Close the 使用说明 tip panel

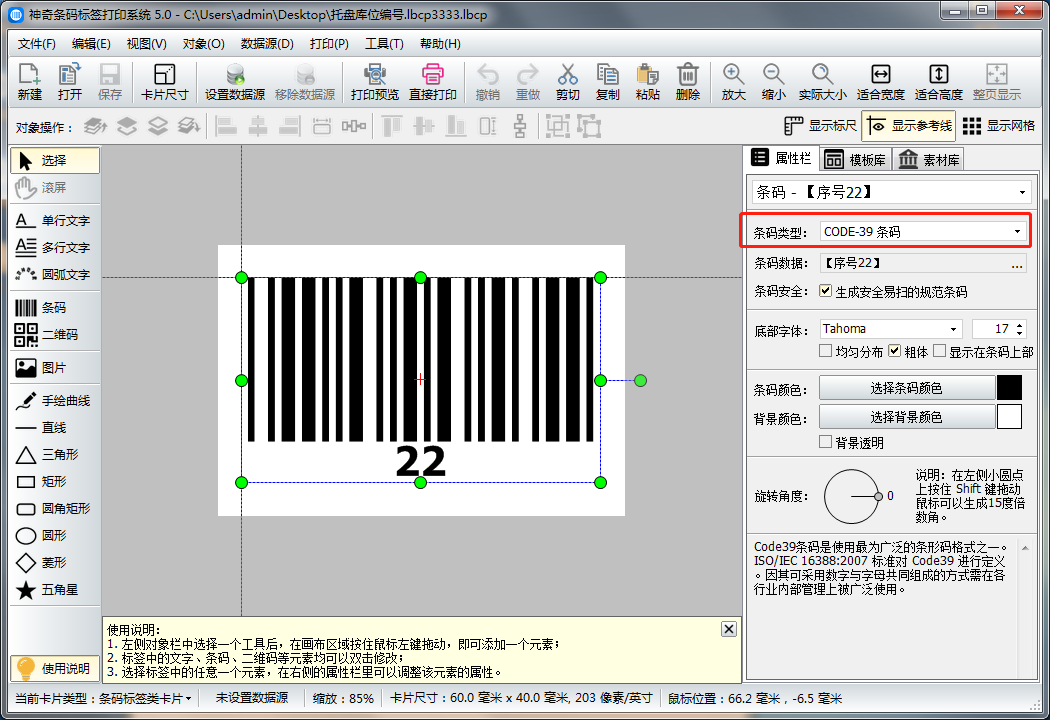pos(729,629)
